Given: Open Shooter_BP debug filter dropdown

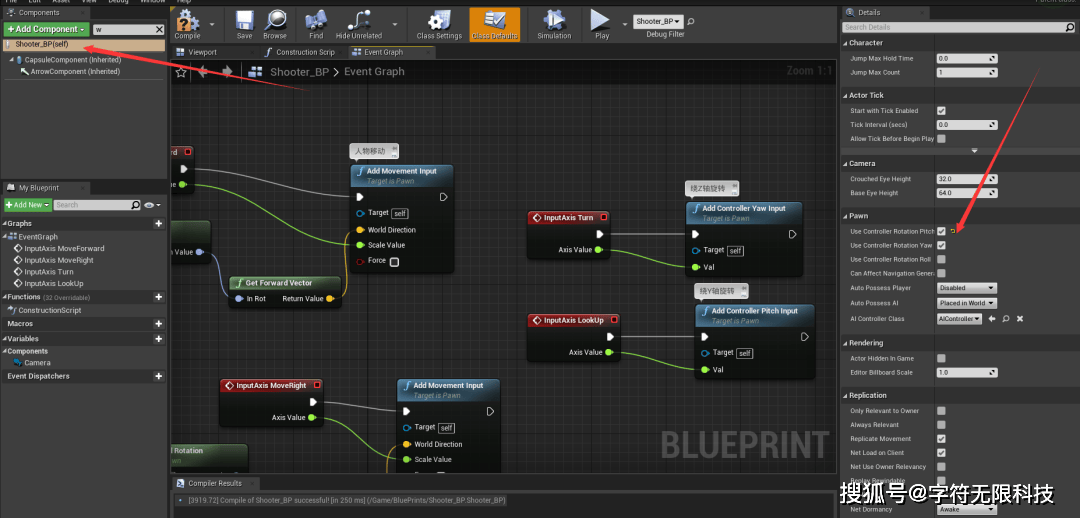Looking at the screenshot, I should (x=658, y=21).
